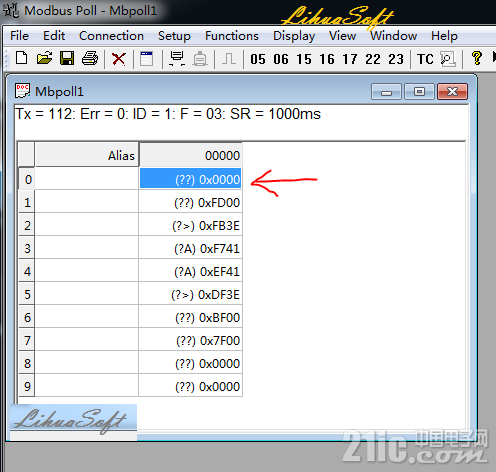Viewport: 496px width, 472px height.
Task: Click the Mbpoll1 document icon
Action: coord(22,91)
